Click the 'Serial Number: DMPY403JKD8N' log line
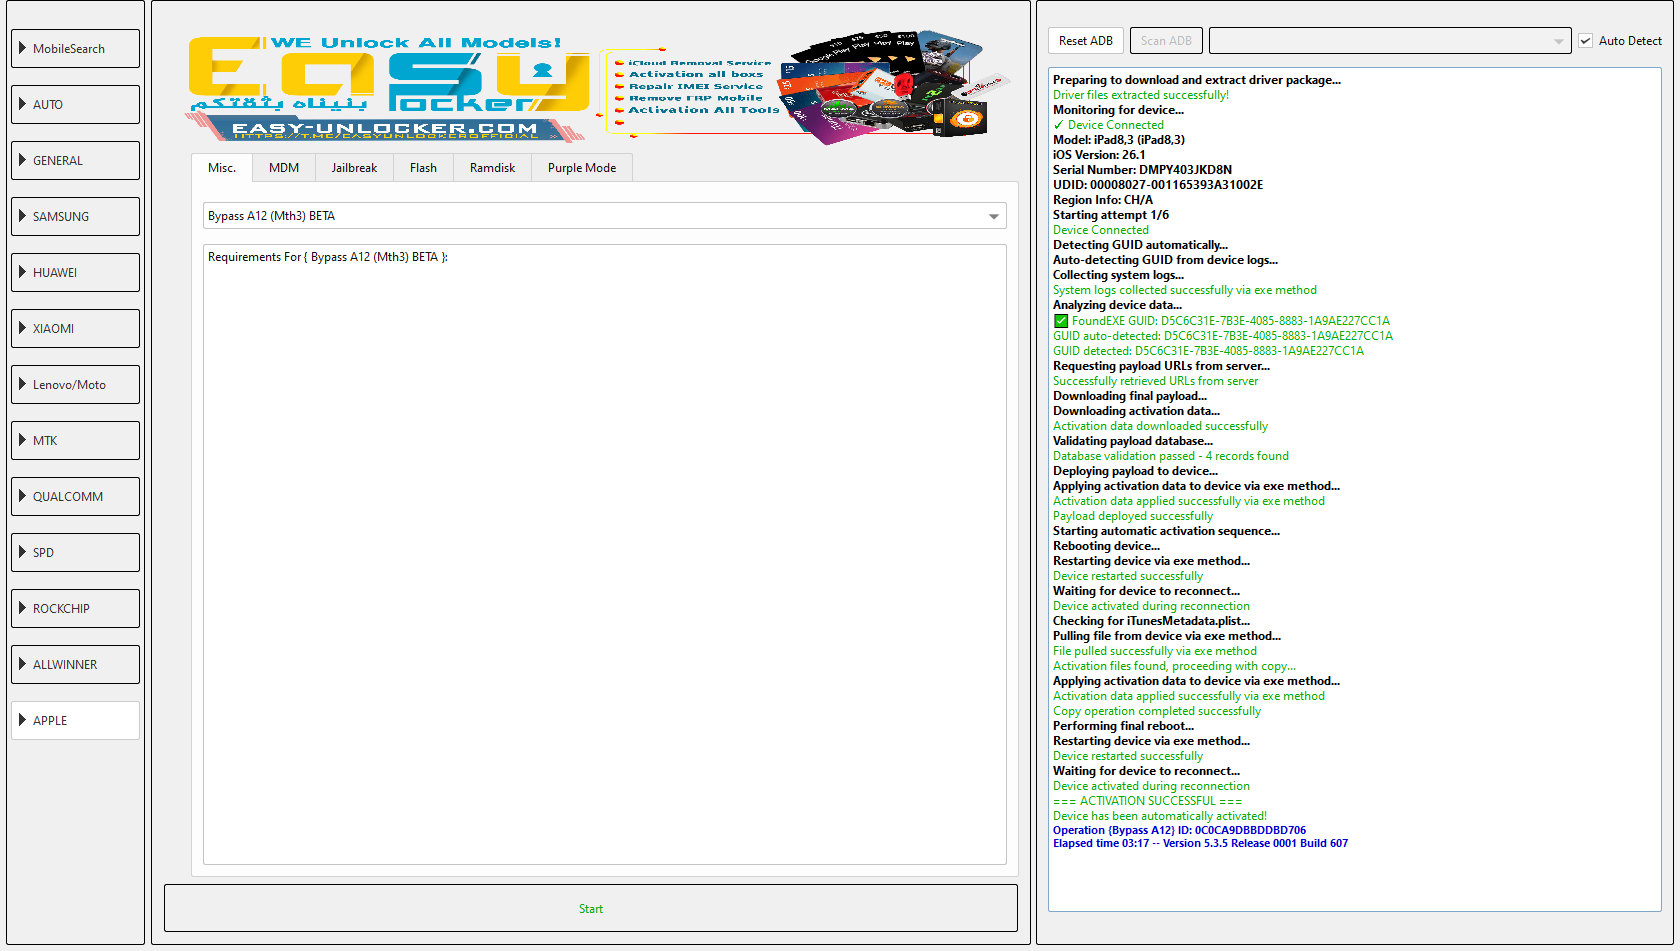 pos(1142,170)
